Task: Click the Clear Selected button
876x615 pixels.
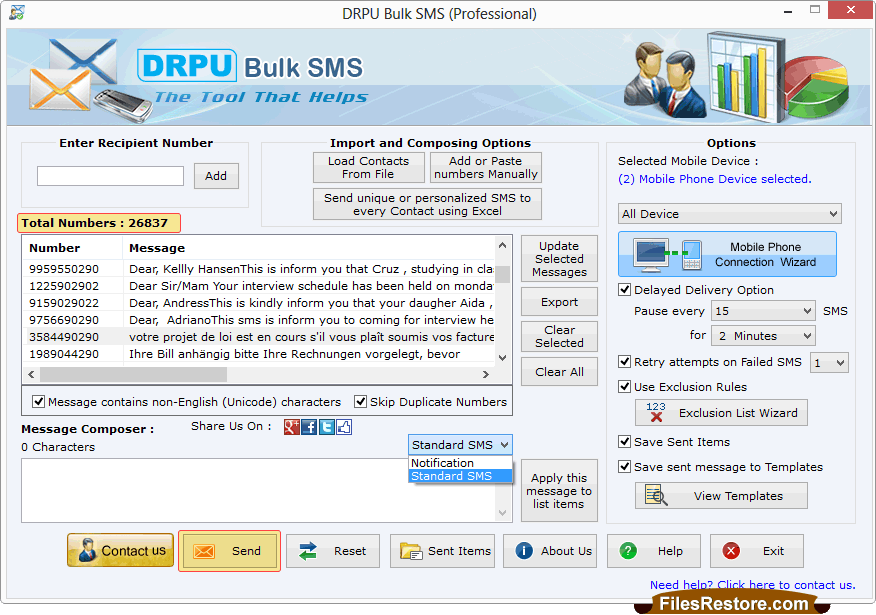Action: [559, 336]
